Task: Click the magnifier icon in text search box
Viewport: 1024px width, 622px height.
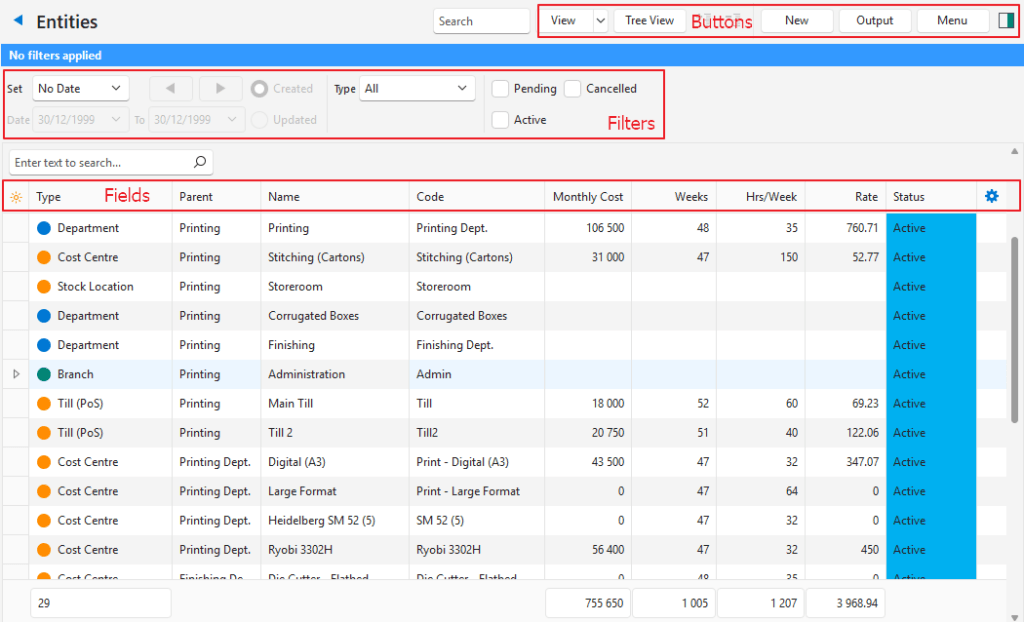Action: [200, 162]
